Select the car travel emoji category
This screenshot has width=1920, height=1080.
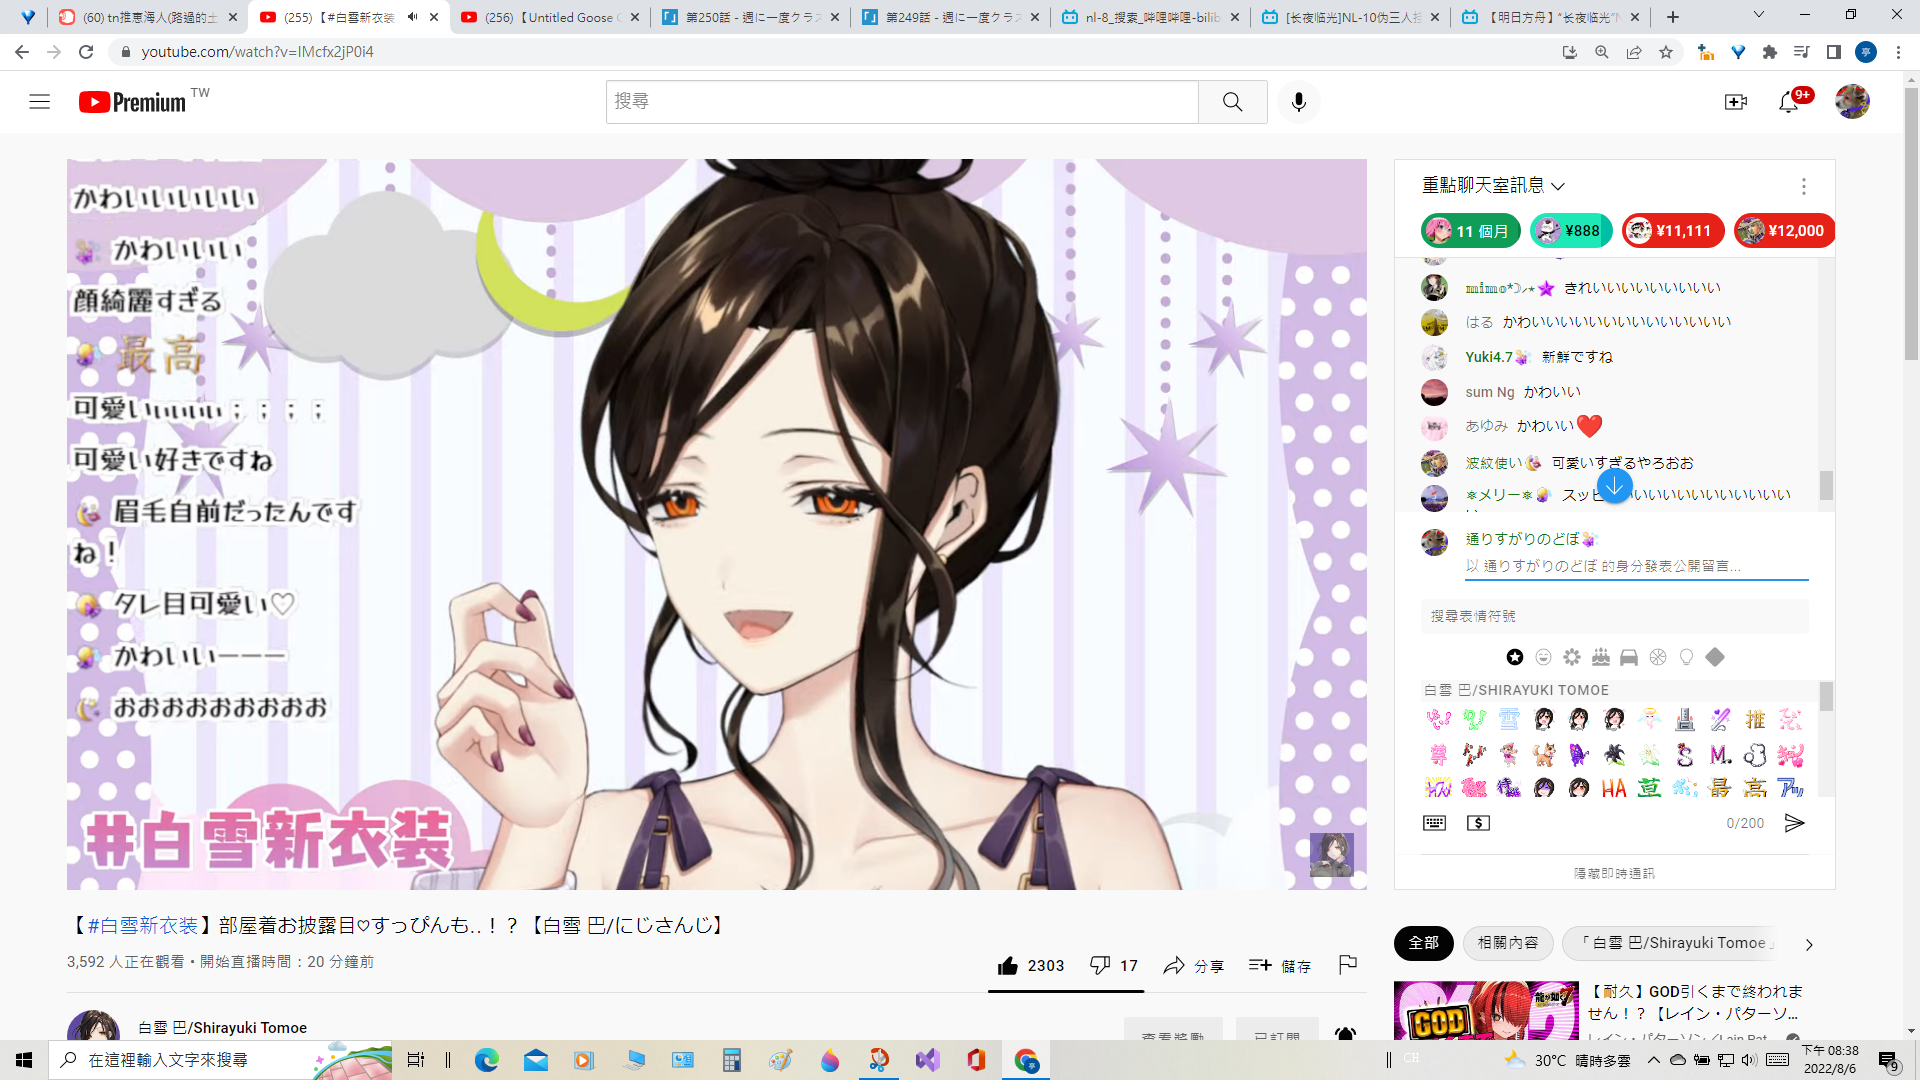point(1629,657)
